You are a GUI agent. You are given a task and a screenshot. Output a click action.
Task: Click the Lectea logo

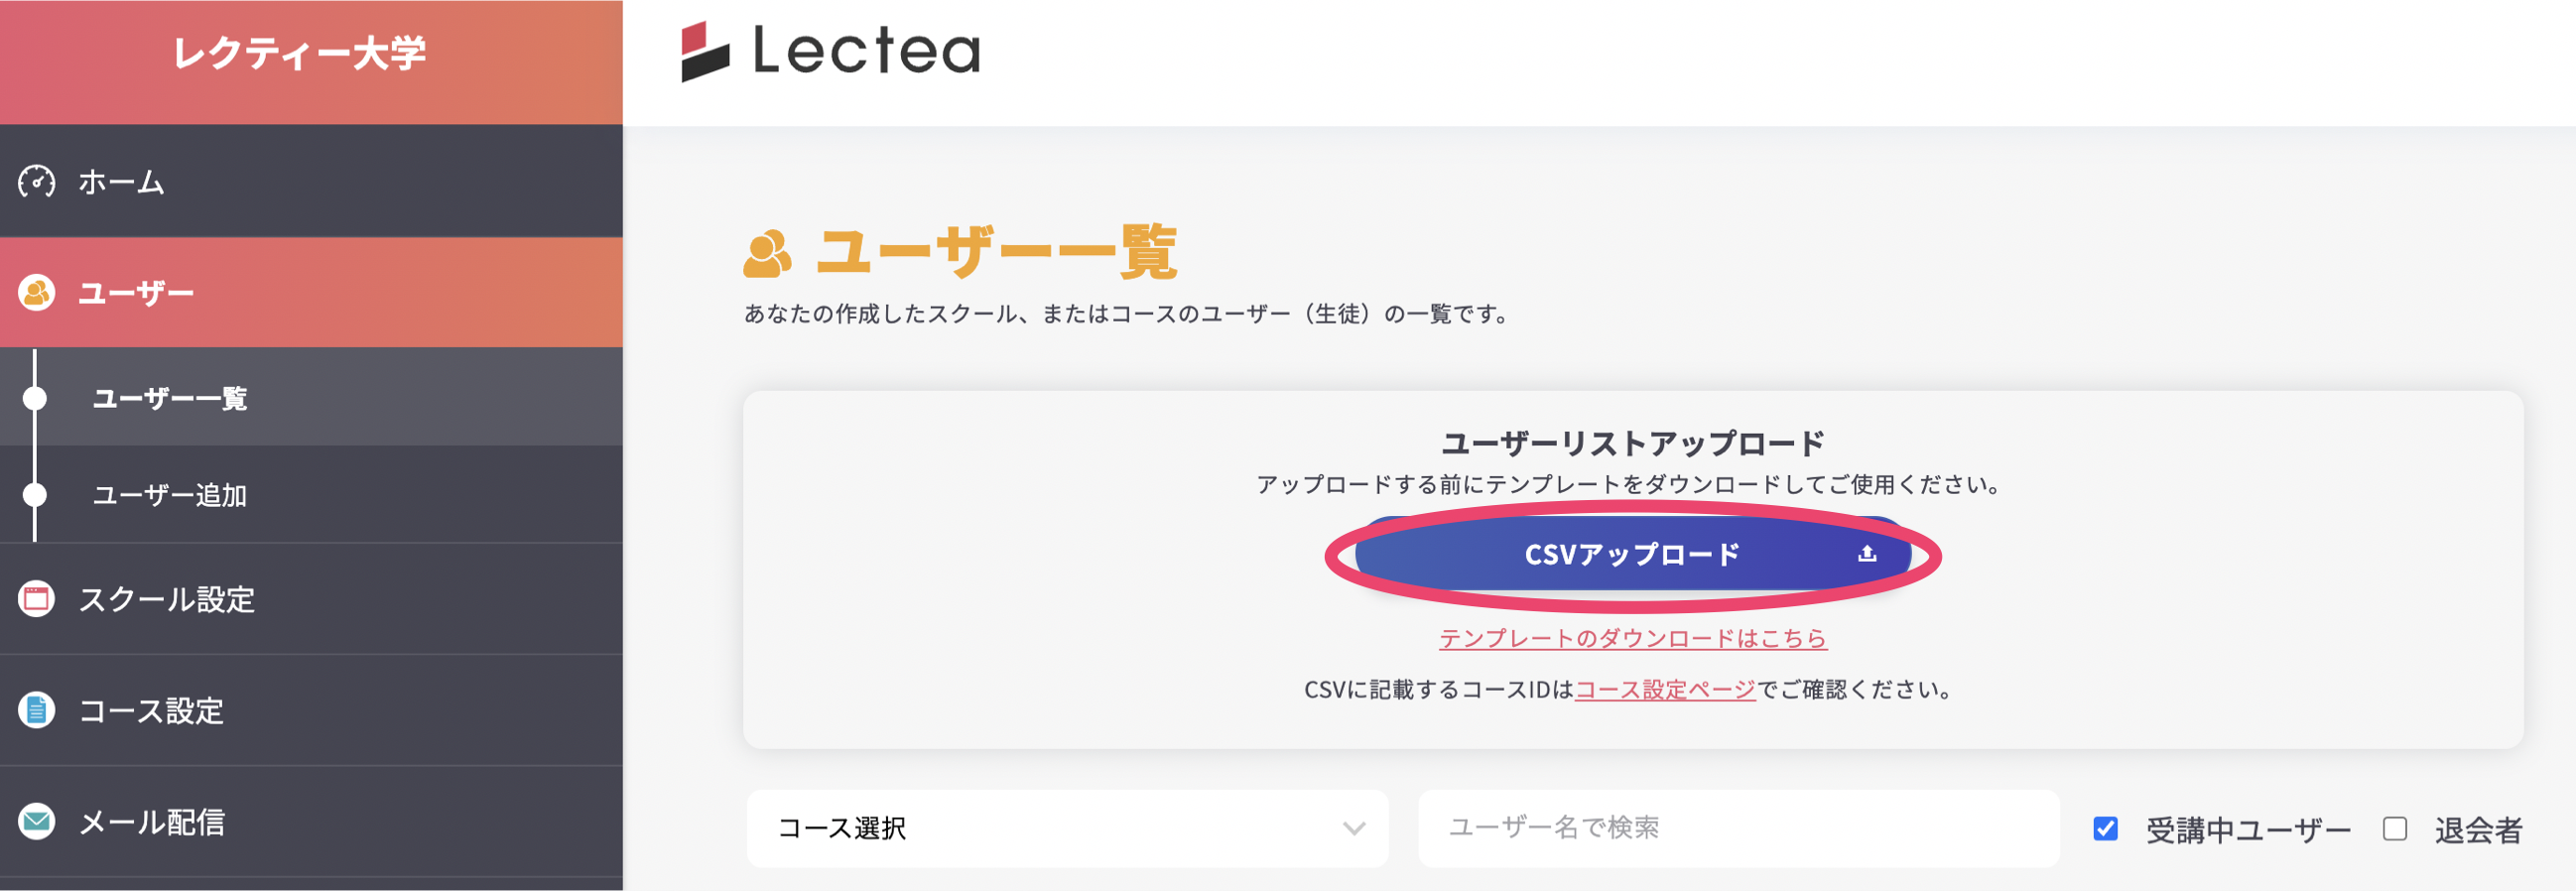point(830,51)
